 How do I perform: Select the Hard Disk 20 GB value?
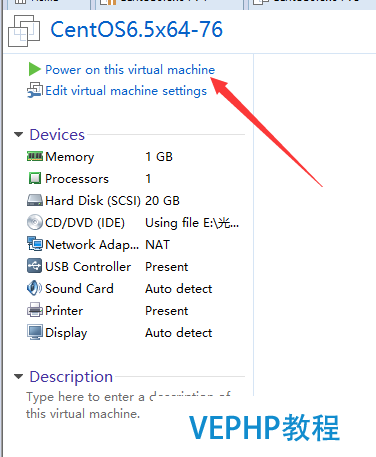162,201
